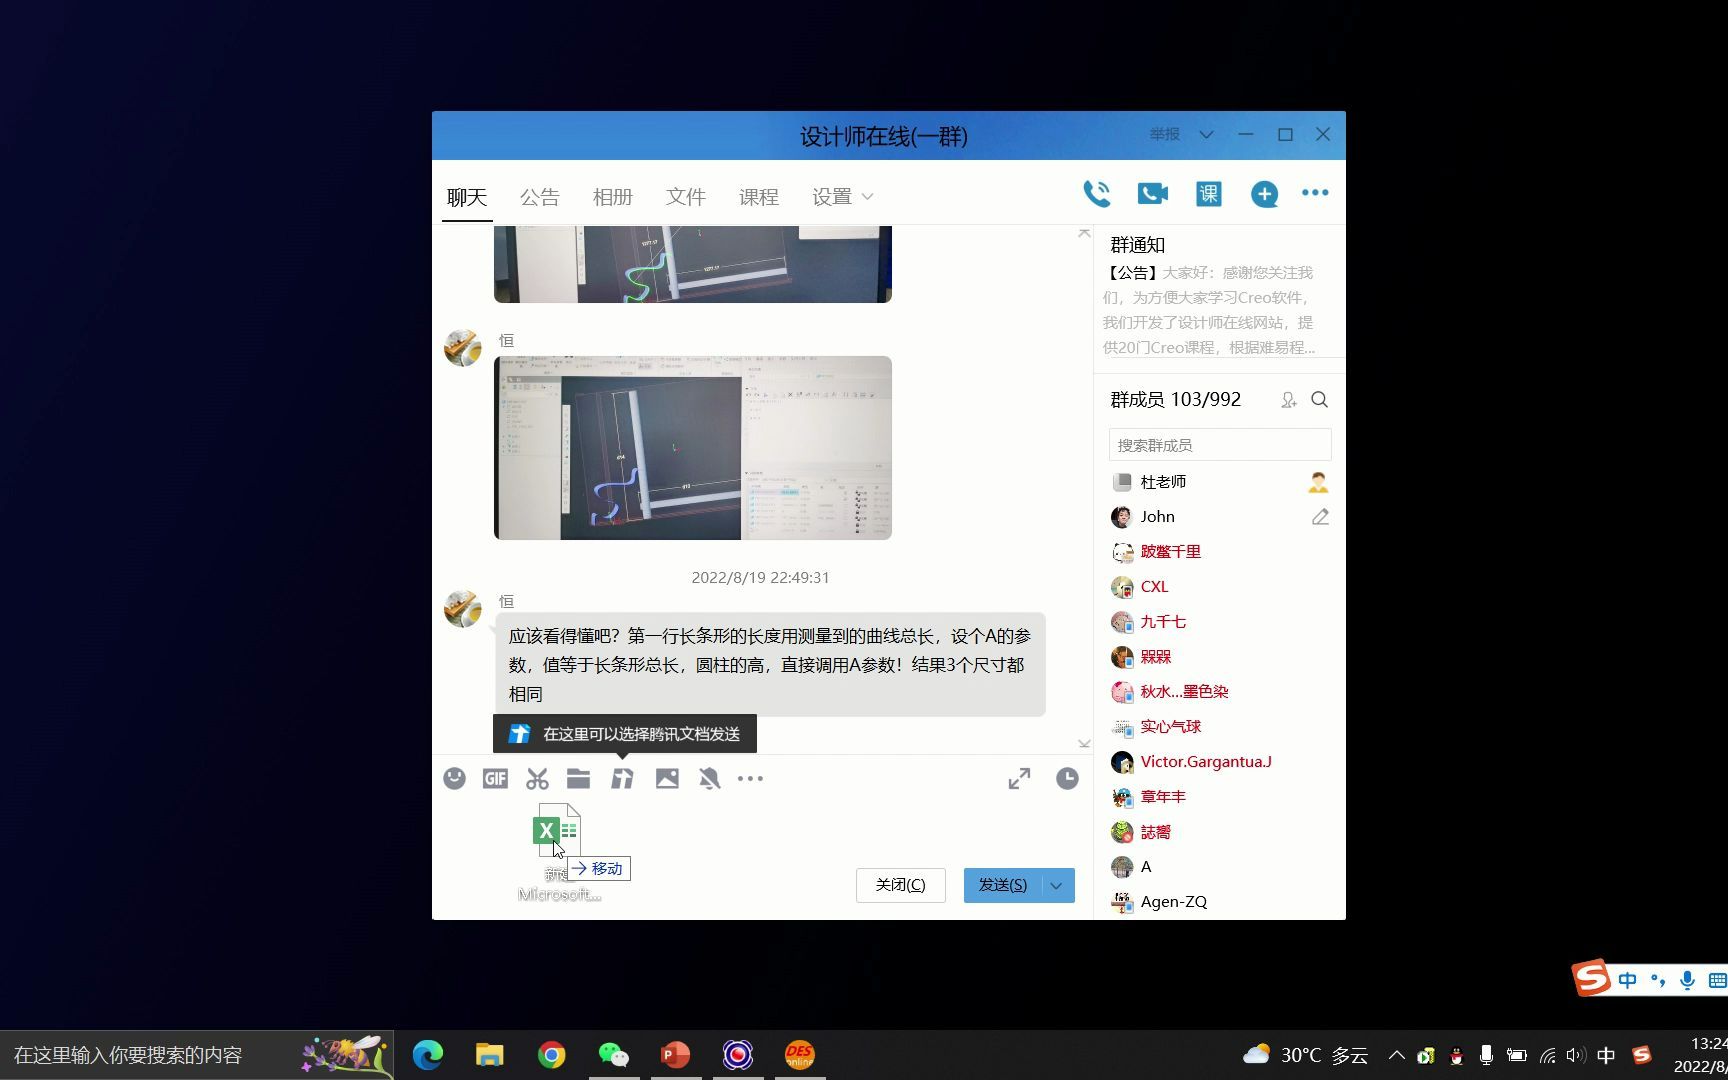The height and width of the screenshot is (1080, 1728).
Task: Send a picture via the image icon
Action: [668, 778]
